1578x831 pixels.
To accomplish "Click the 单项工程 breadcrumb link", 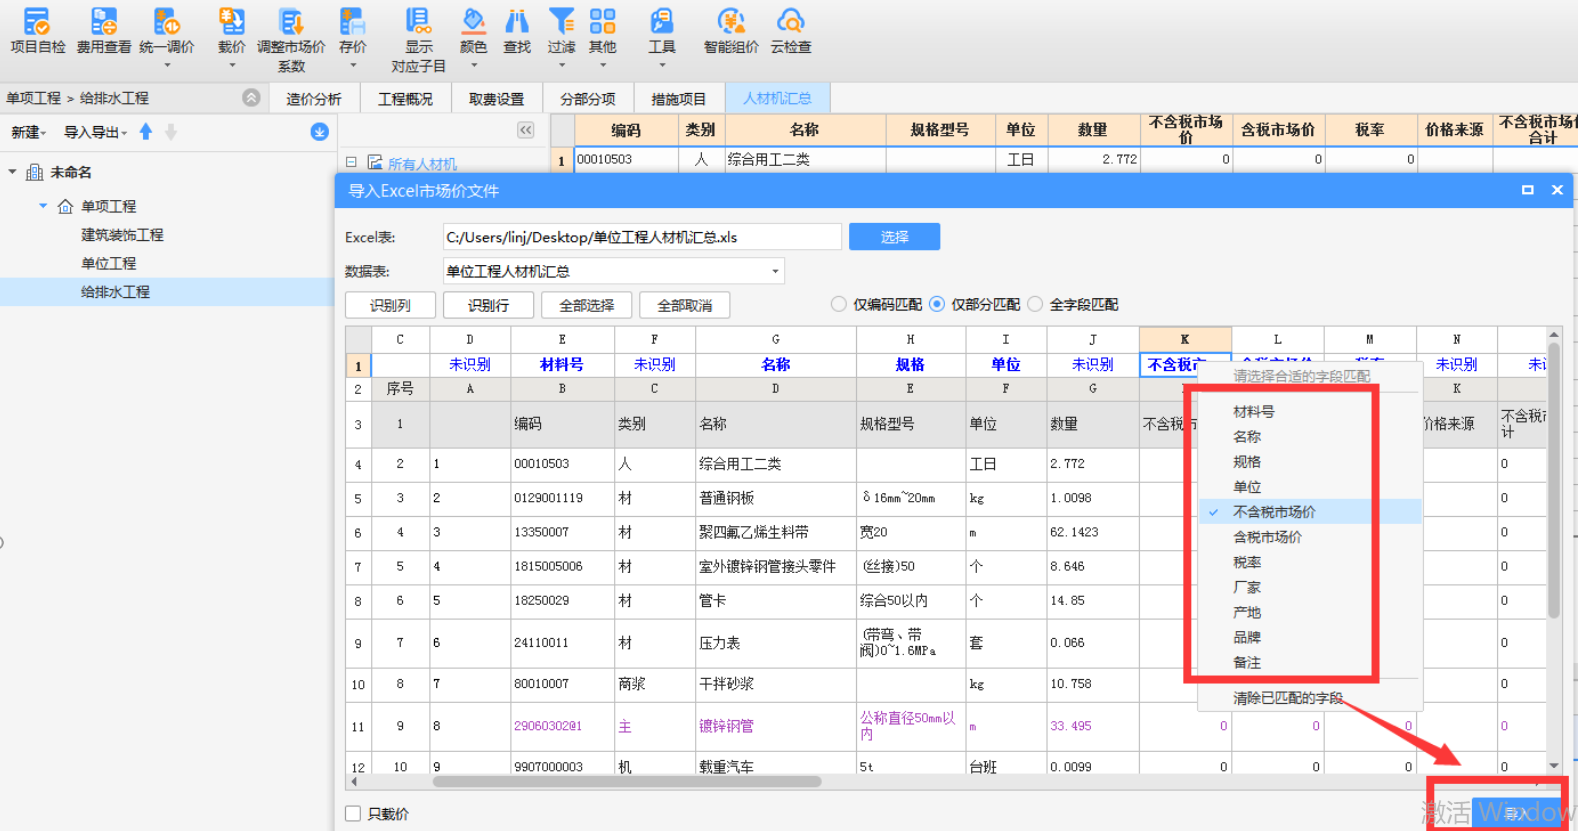I will coord(33,98).
